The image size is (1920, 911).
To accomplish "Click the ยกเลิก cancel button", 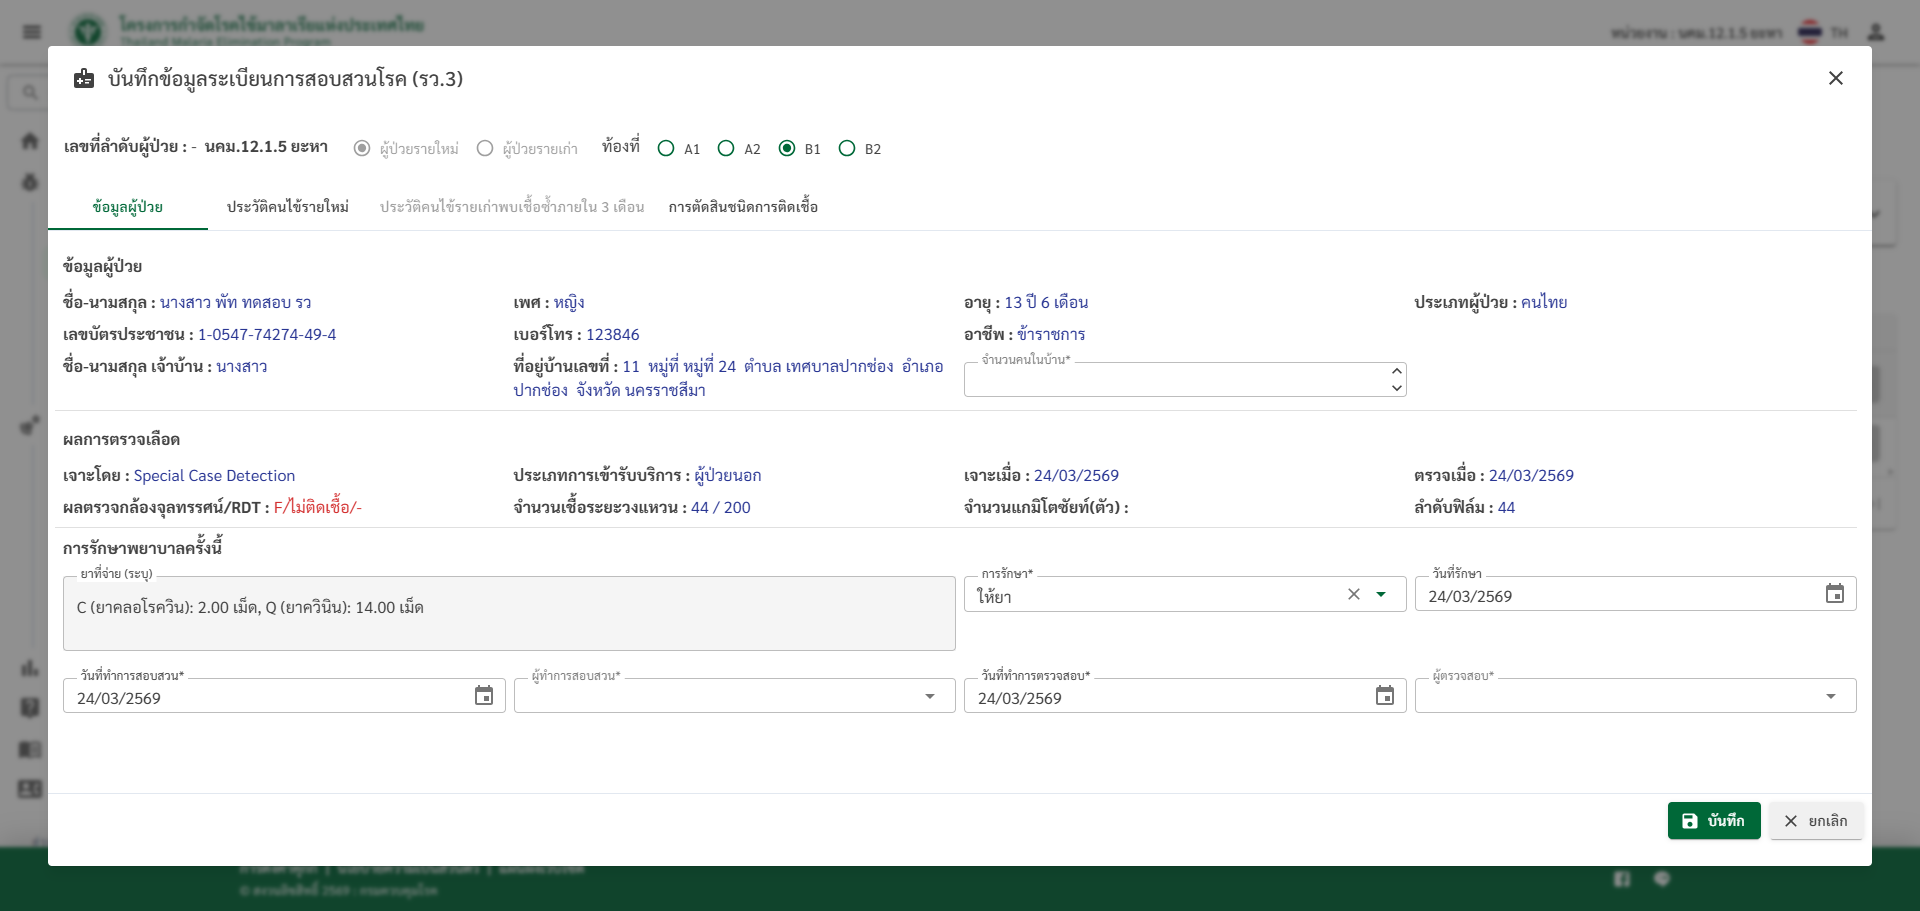I will coord(1815,821).
